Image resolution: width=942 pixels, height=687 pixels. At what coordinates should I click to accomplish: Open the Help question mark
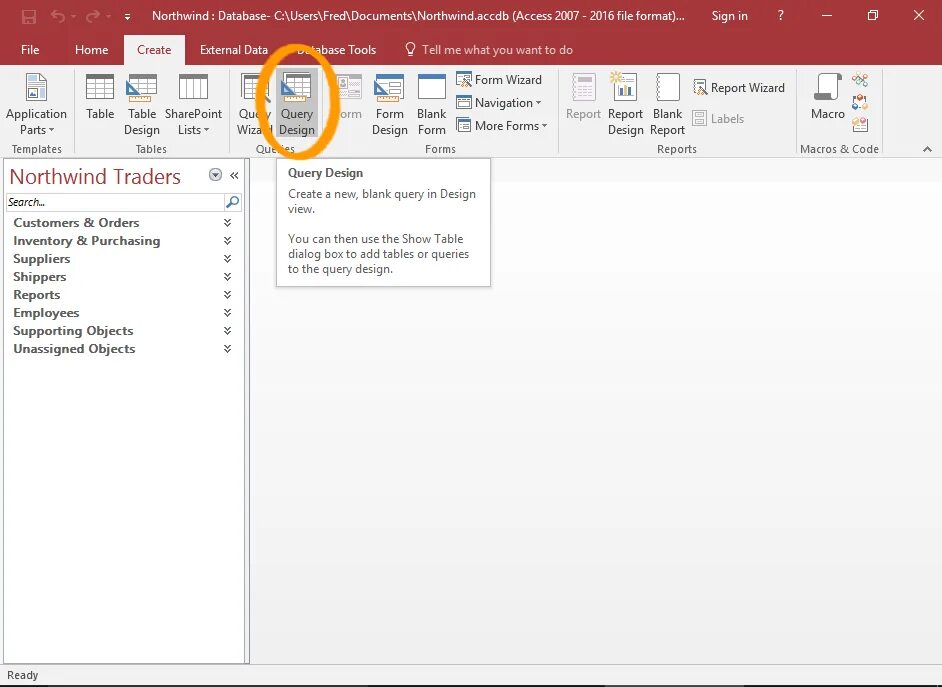[780, 16]
